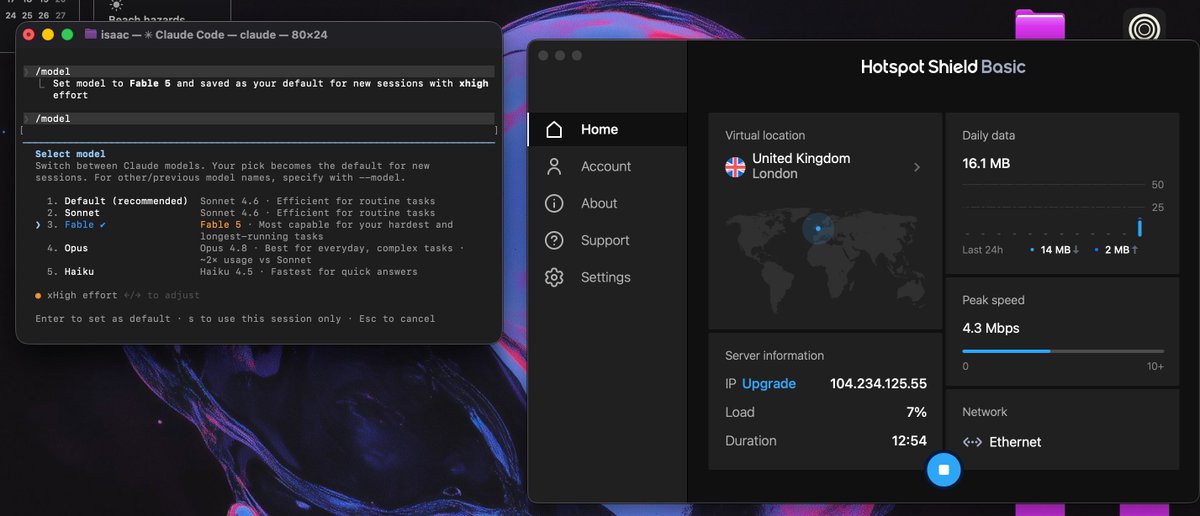Open the pink folder on the desktop
This screenshot has width=1200, height=516.
[x=1040, y=25]
